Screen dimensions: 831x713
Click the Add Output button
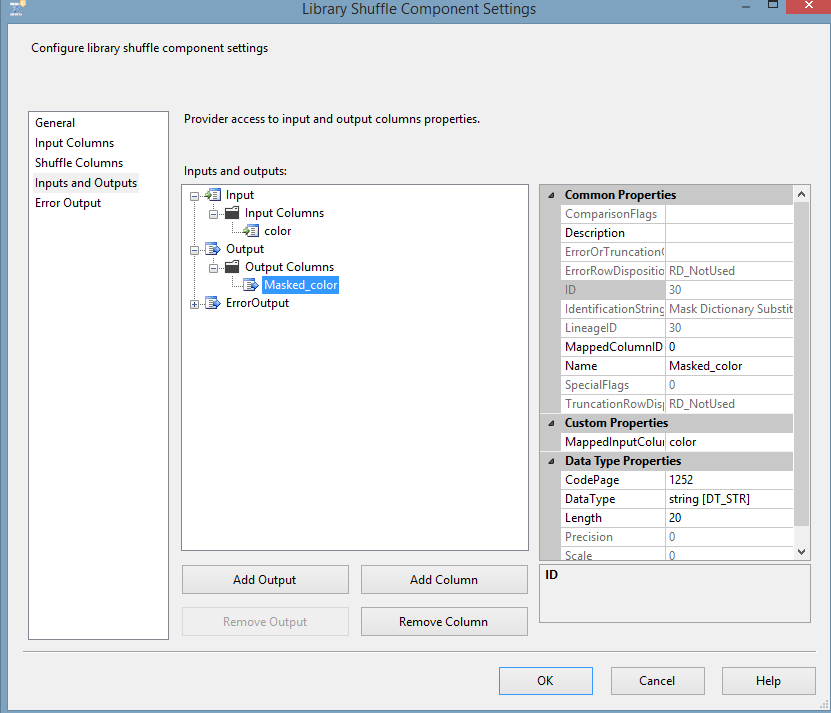pyautogui.click(x=265, y=579)
